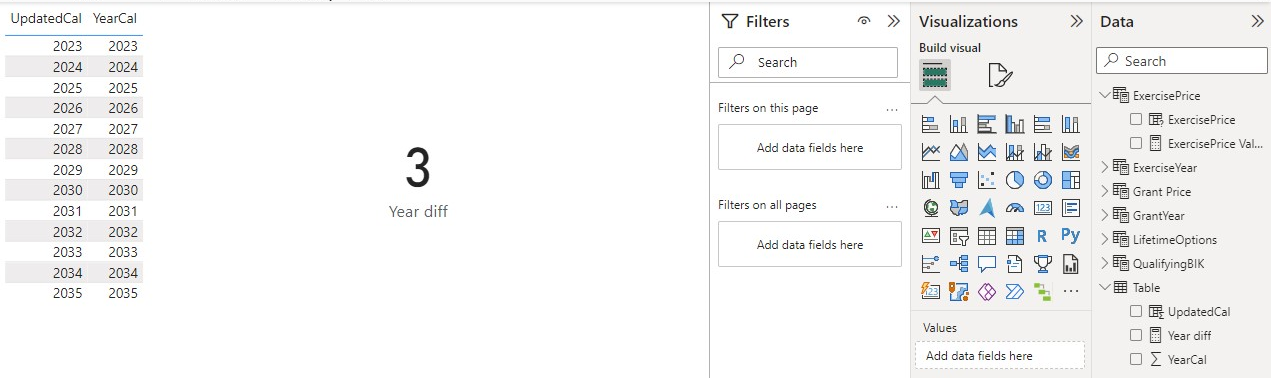Select the slicer visual

click(958, 237)
